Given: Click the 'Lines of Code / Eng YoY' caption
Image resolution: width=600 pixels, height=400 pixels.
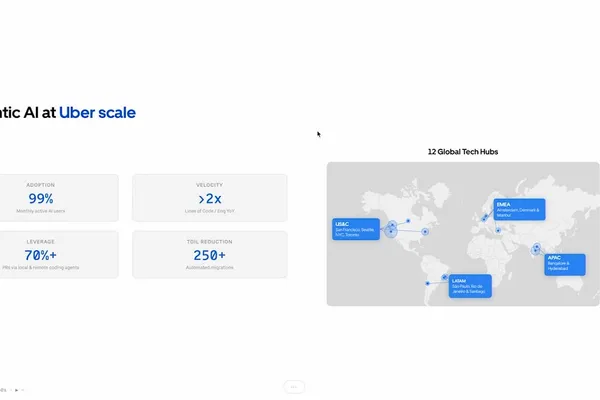Looking at the screenshot, I should click(x=210, y=211).
